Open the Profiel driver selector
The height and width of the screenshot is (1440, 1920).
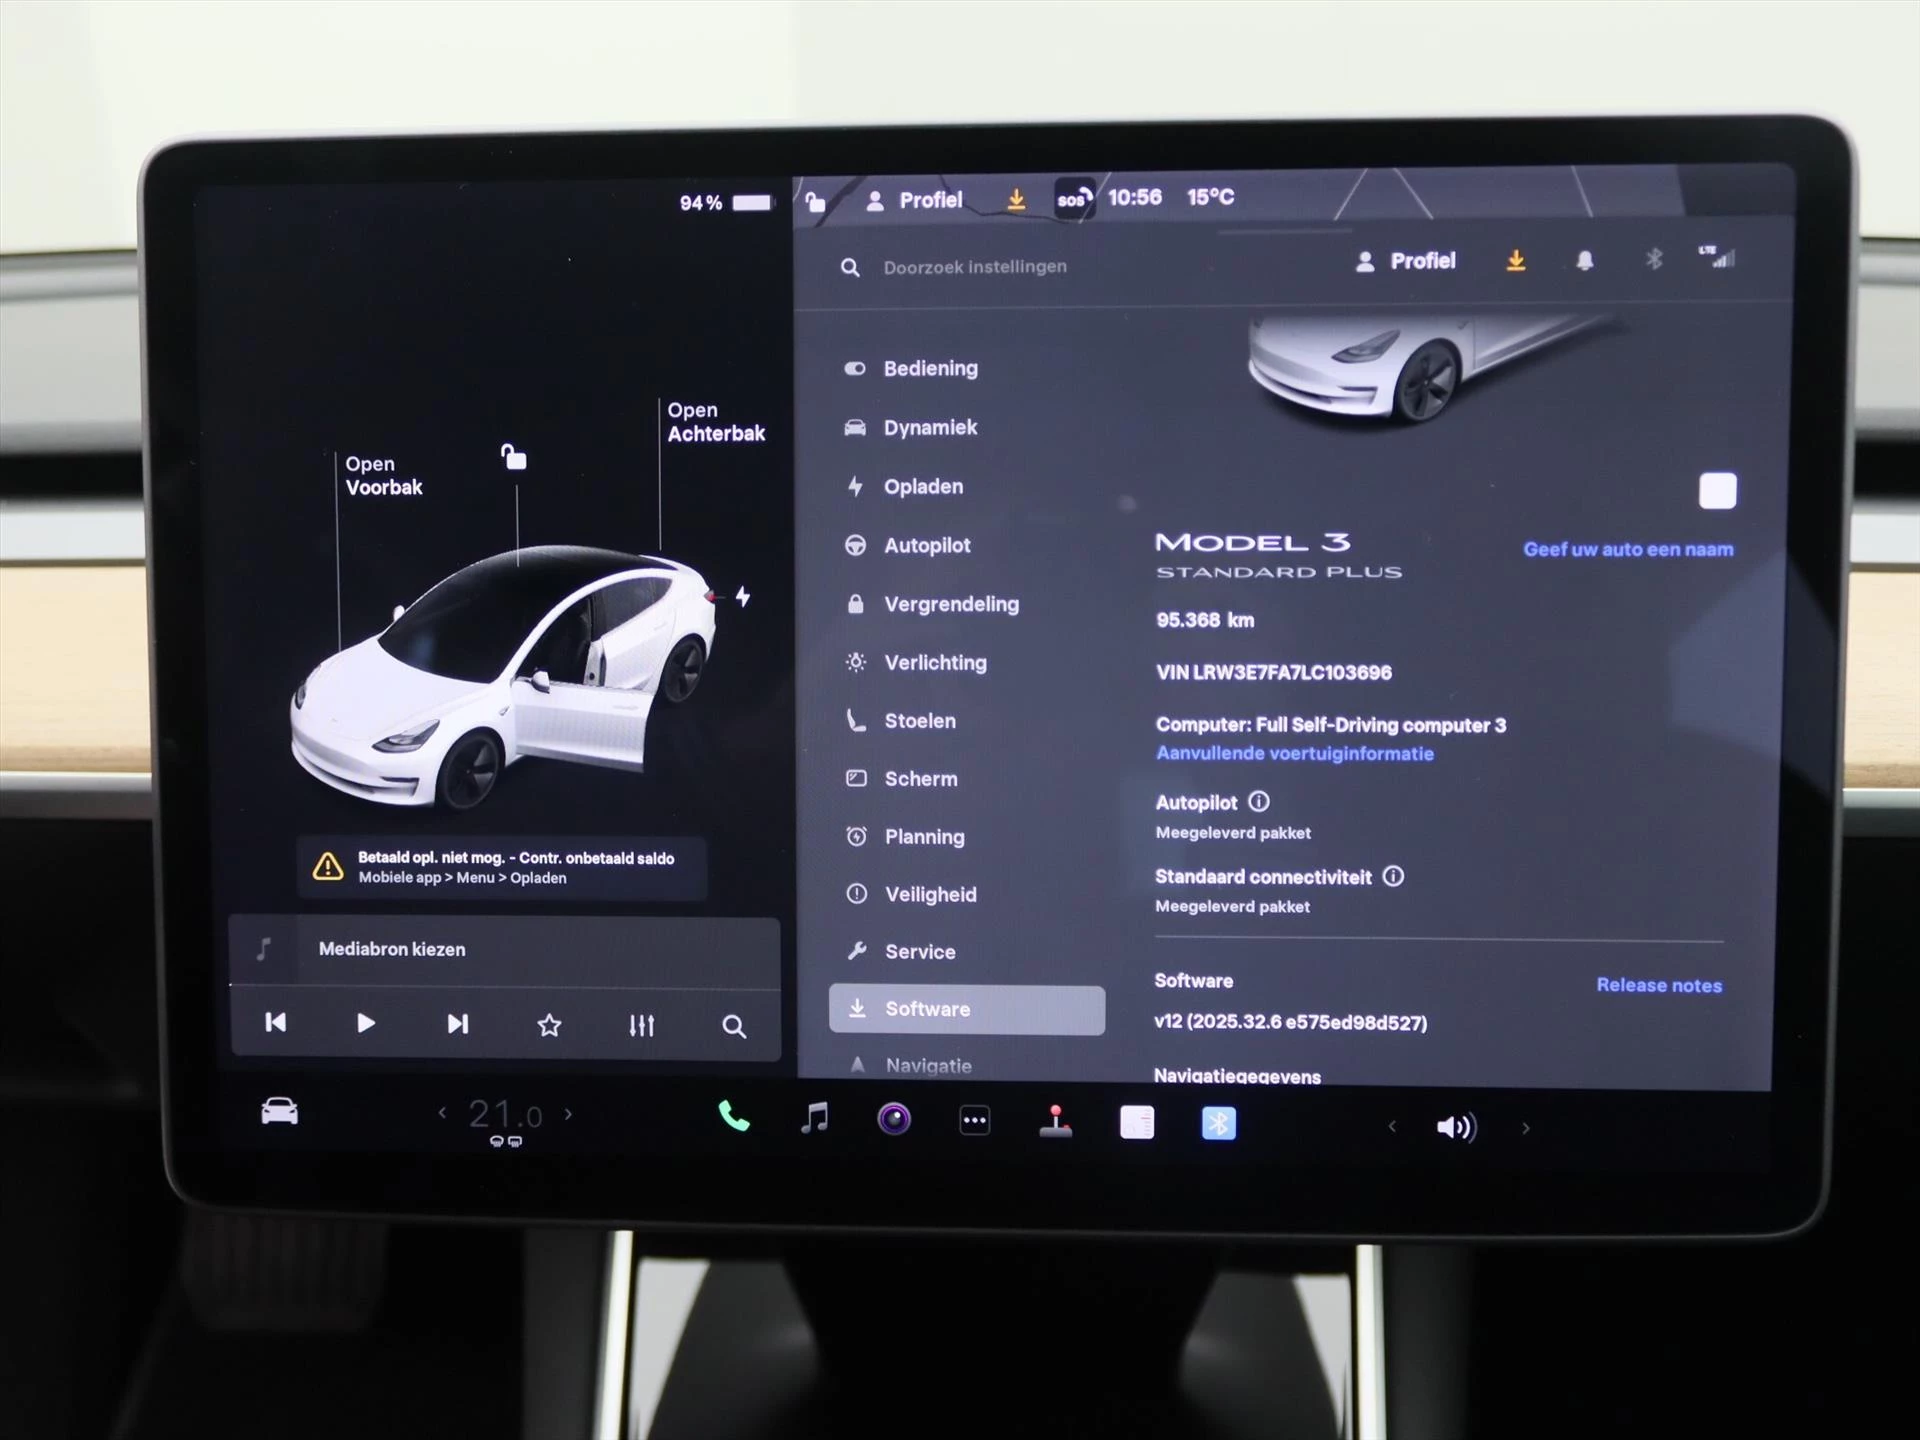coord(1405,261)
